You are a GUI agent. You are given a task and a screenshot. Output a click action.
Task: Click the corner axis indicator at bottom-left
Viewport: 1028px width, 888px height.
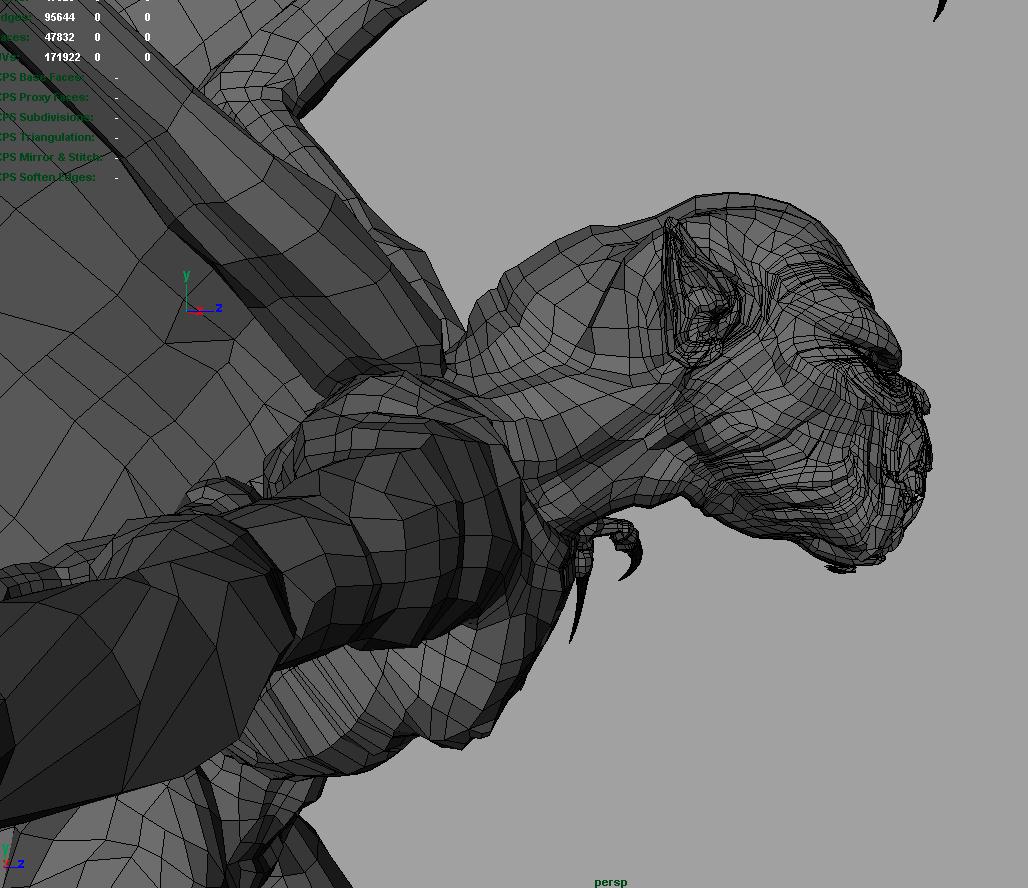(12, 859)
